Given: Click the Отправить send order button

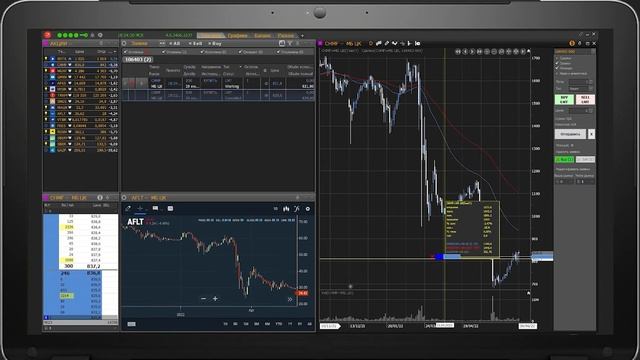Looking at the screenshot, I should tap(570, 134).
